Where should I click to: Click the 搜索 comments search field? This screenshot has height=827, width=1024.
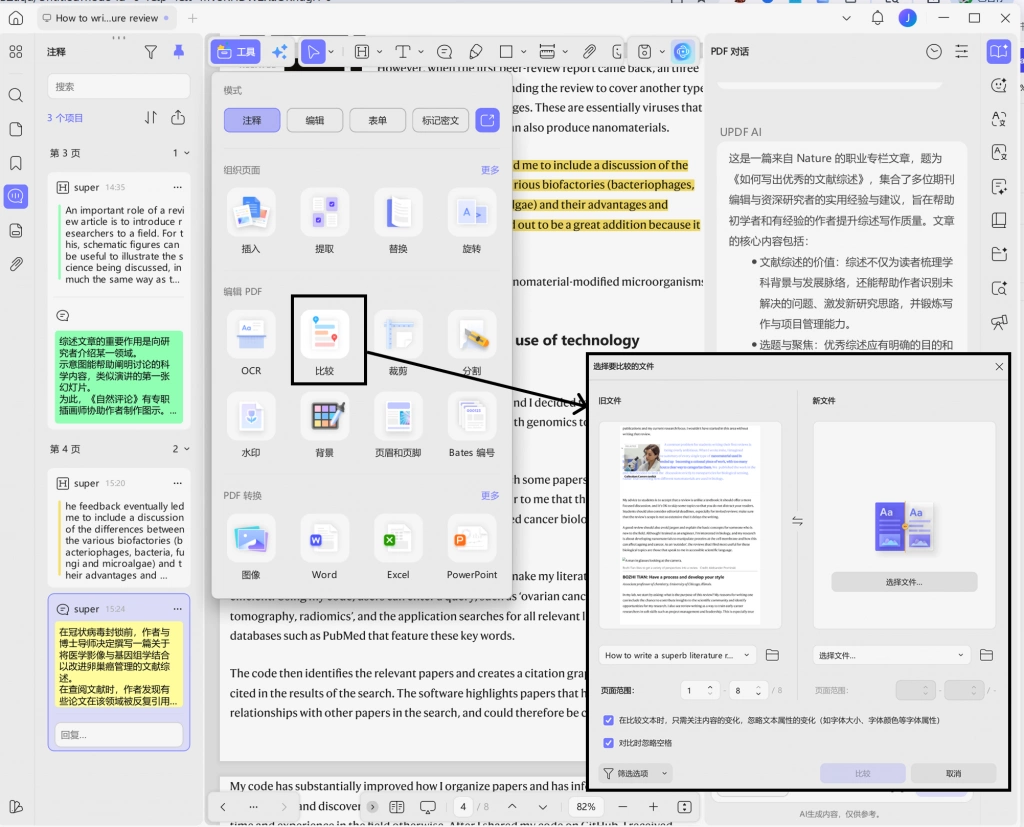pyautogui.click(x=119, y=86)
